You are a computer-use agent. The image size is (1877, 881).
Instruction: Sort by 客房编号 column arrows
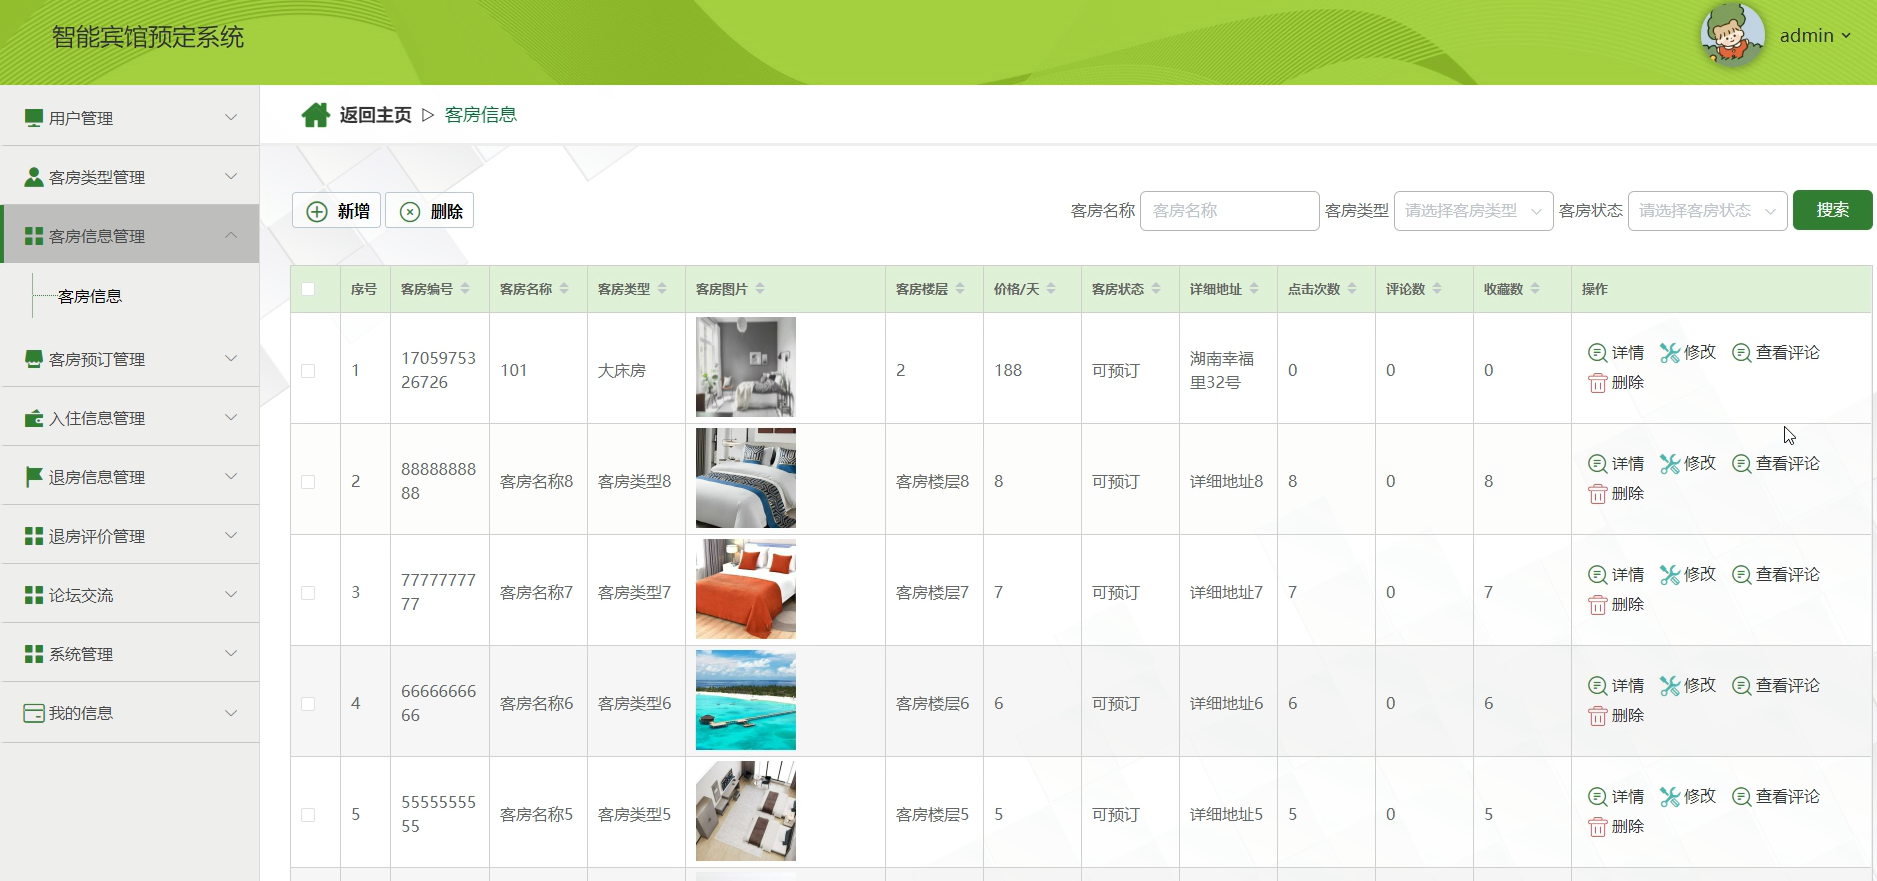click(x=465, y=288)
